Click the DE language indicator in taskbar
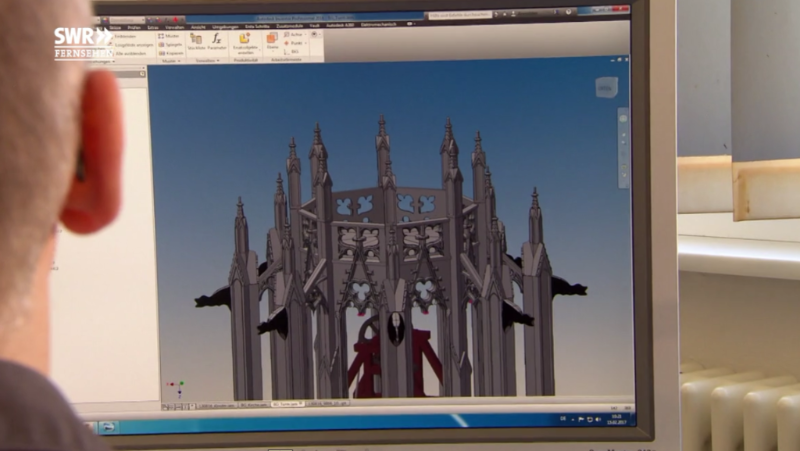 pos(563,419)
